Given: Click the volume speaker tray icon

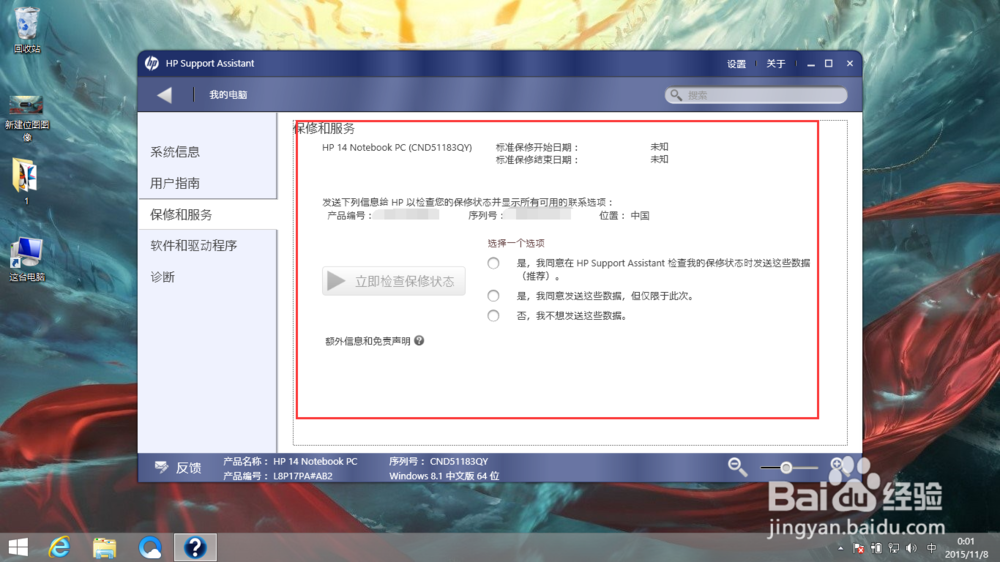Looking at the screenshot, I should (x=912, y=548).
